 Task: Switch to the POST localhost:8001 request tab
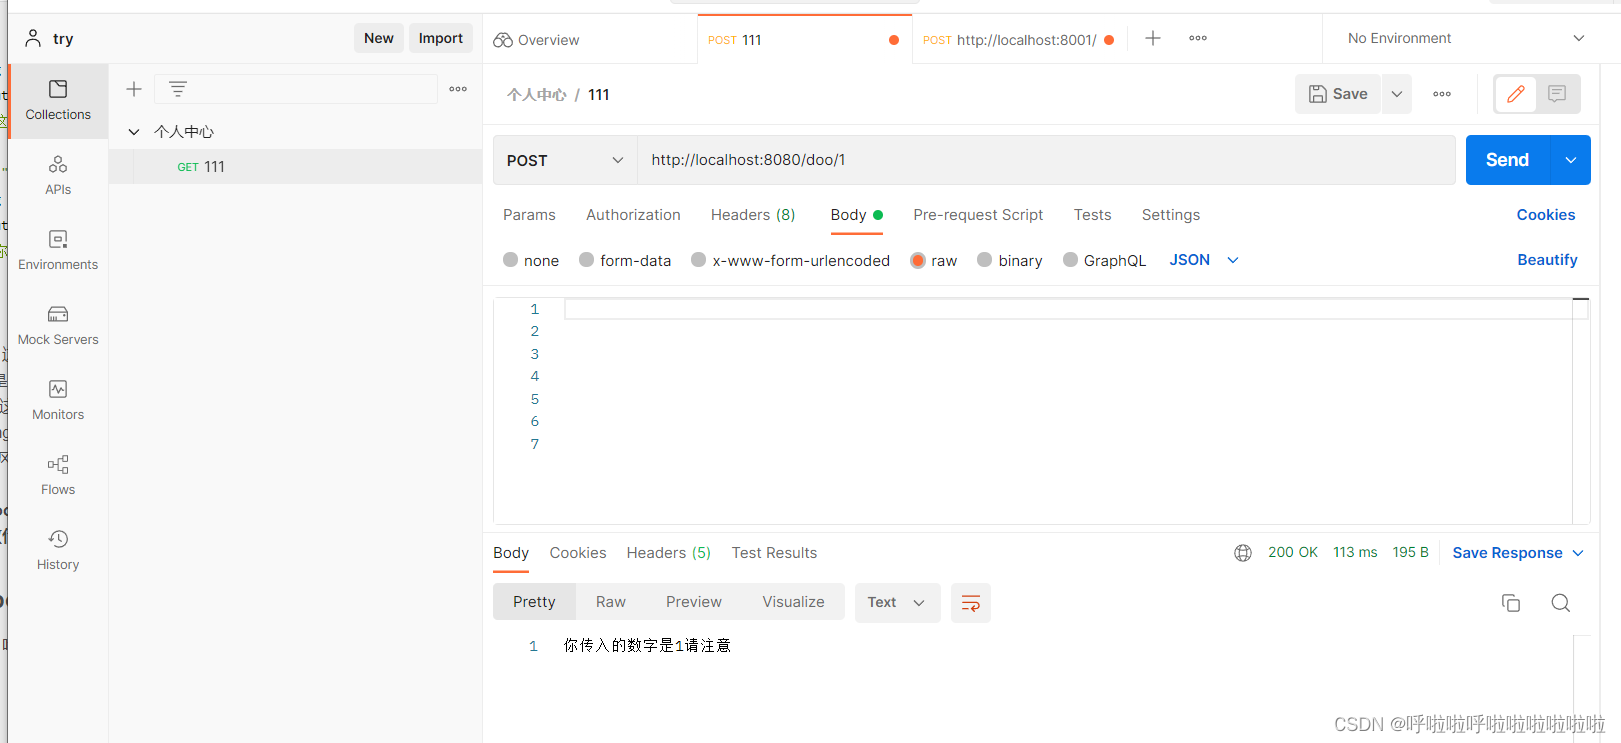[x=1018, y=40]
